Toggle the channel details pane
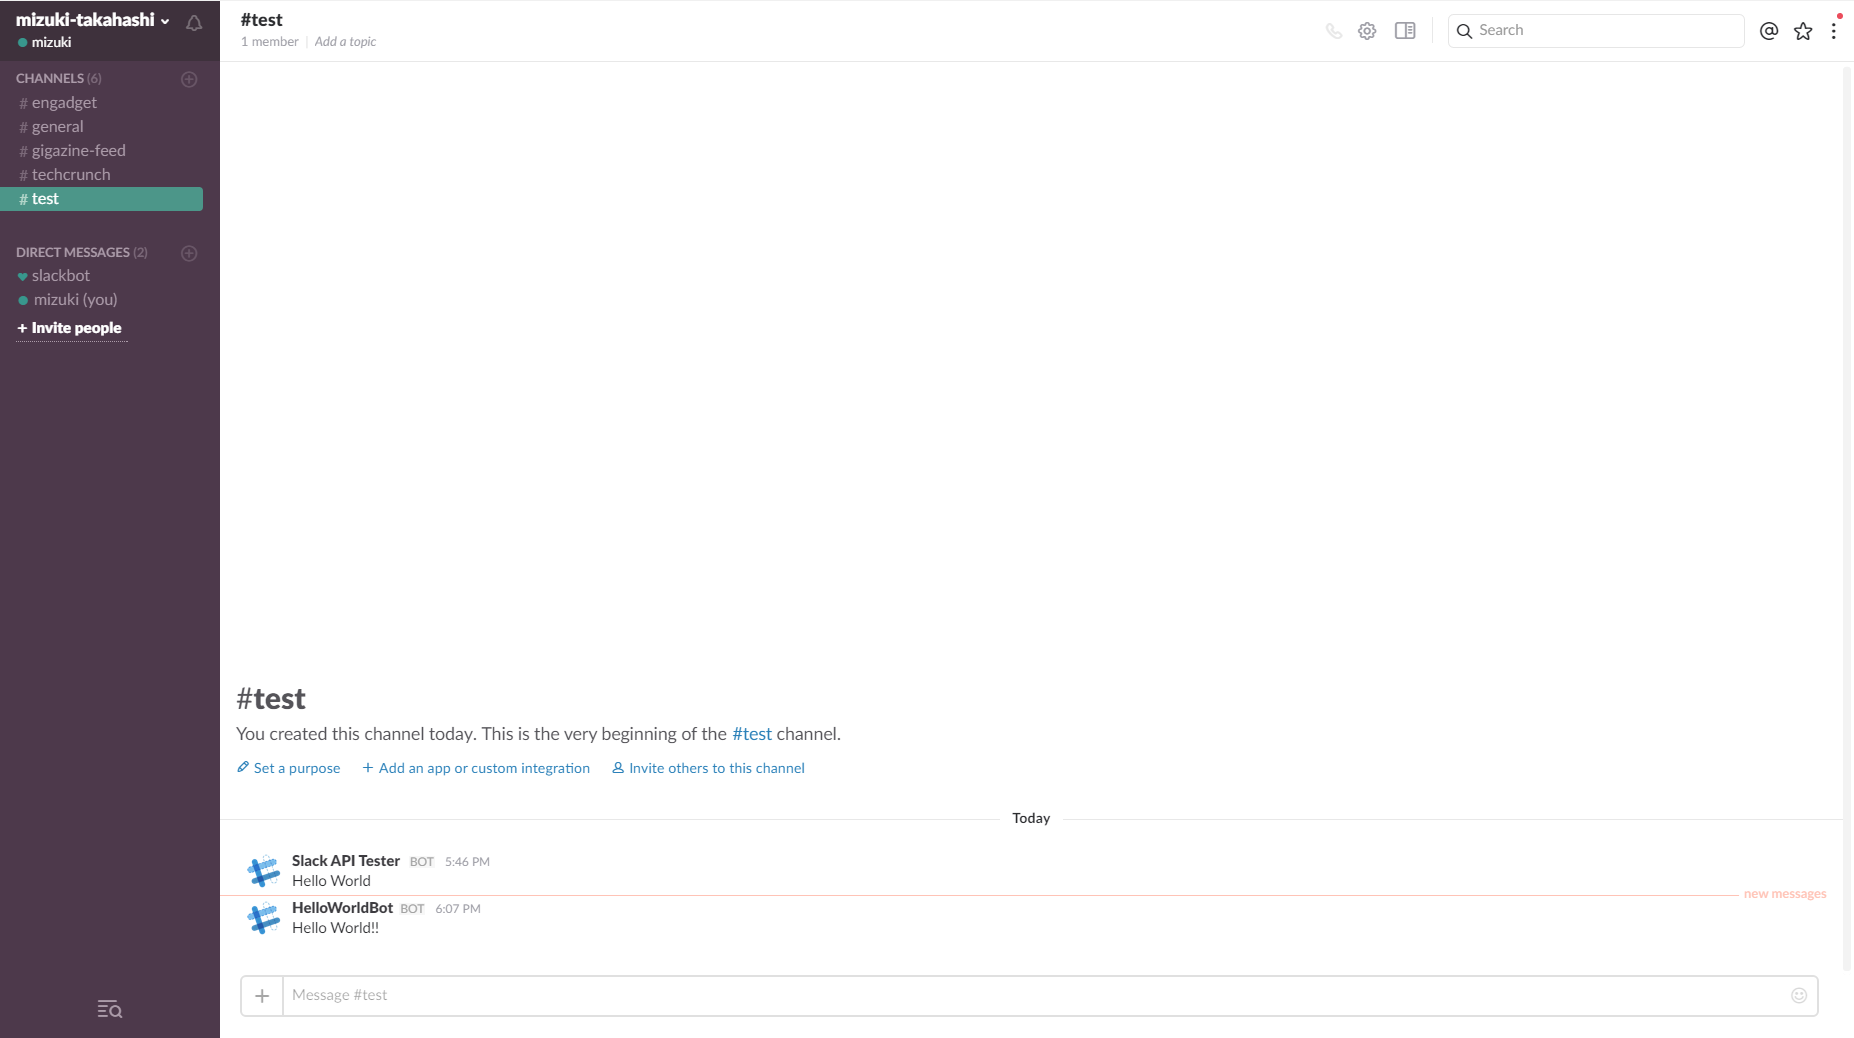Screen dimensions: 1854x1038 (1404, 30)
